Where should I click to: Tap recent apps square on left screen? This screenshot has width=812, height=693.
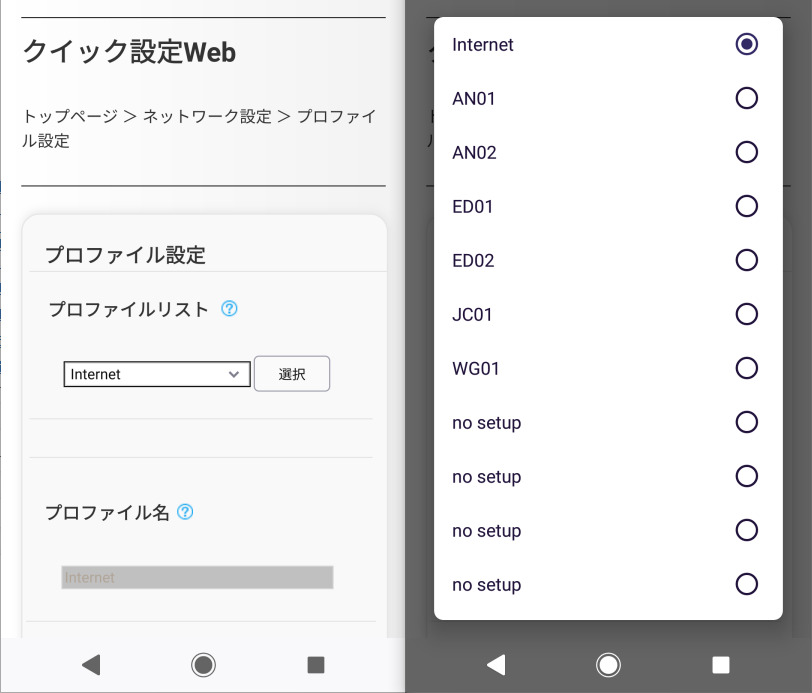click(316, 664)
